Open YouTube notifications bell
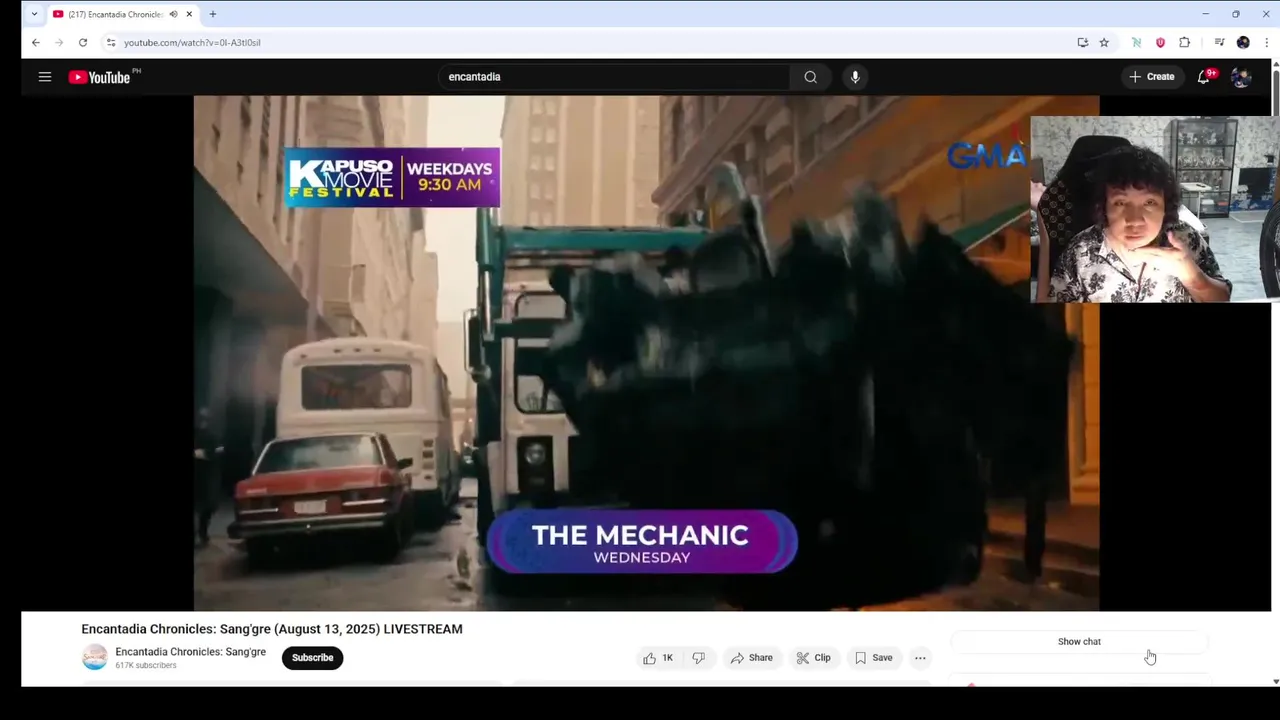Screen dimensions: 1280x720 pyautogui.click(x=1204, y=77)
